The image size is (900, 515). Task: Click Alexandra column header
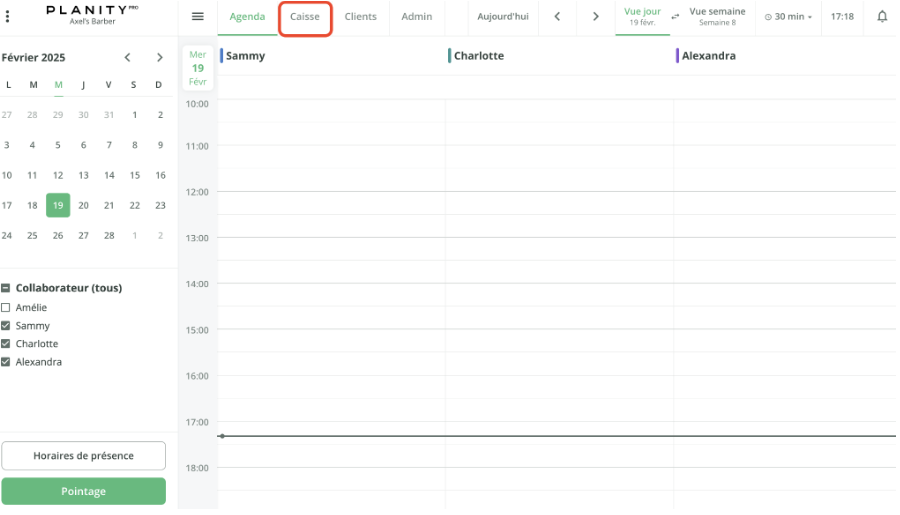click(708, 56)
